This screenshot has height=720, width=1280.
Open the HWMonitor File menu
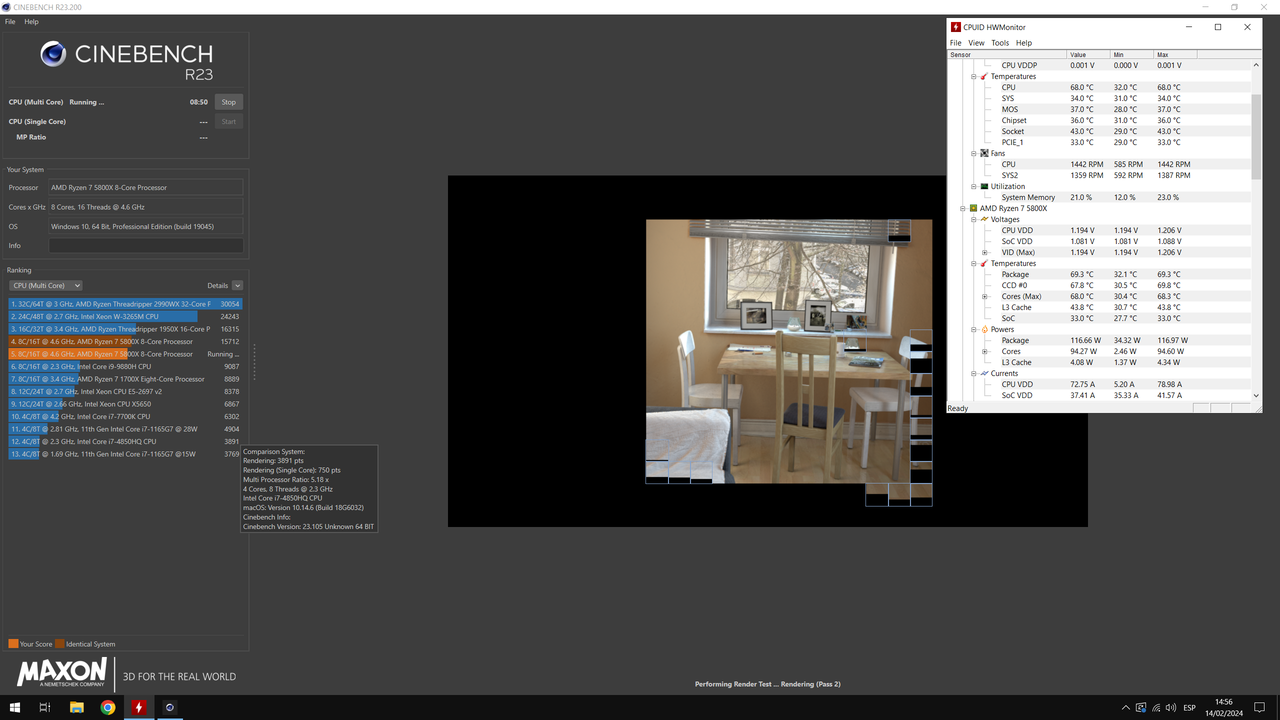(955, 43)
